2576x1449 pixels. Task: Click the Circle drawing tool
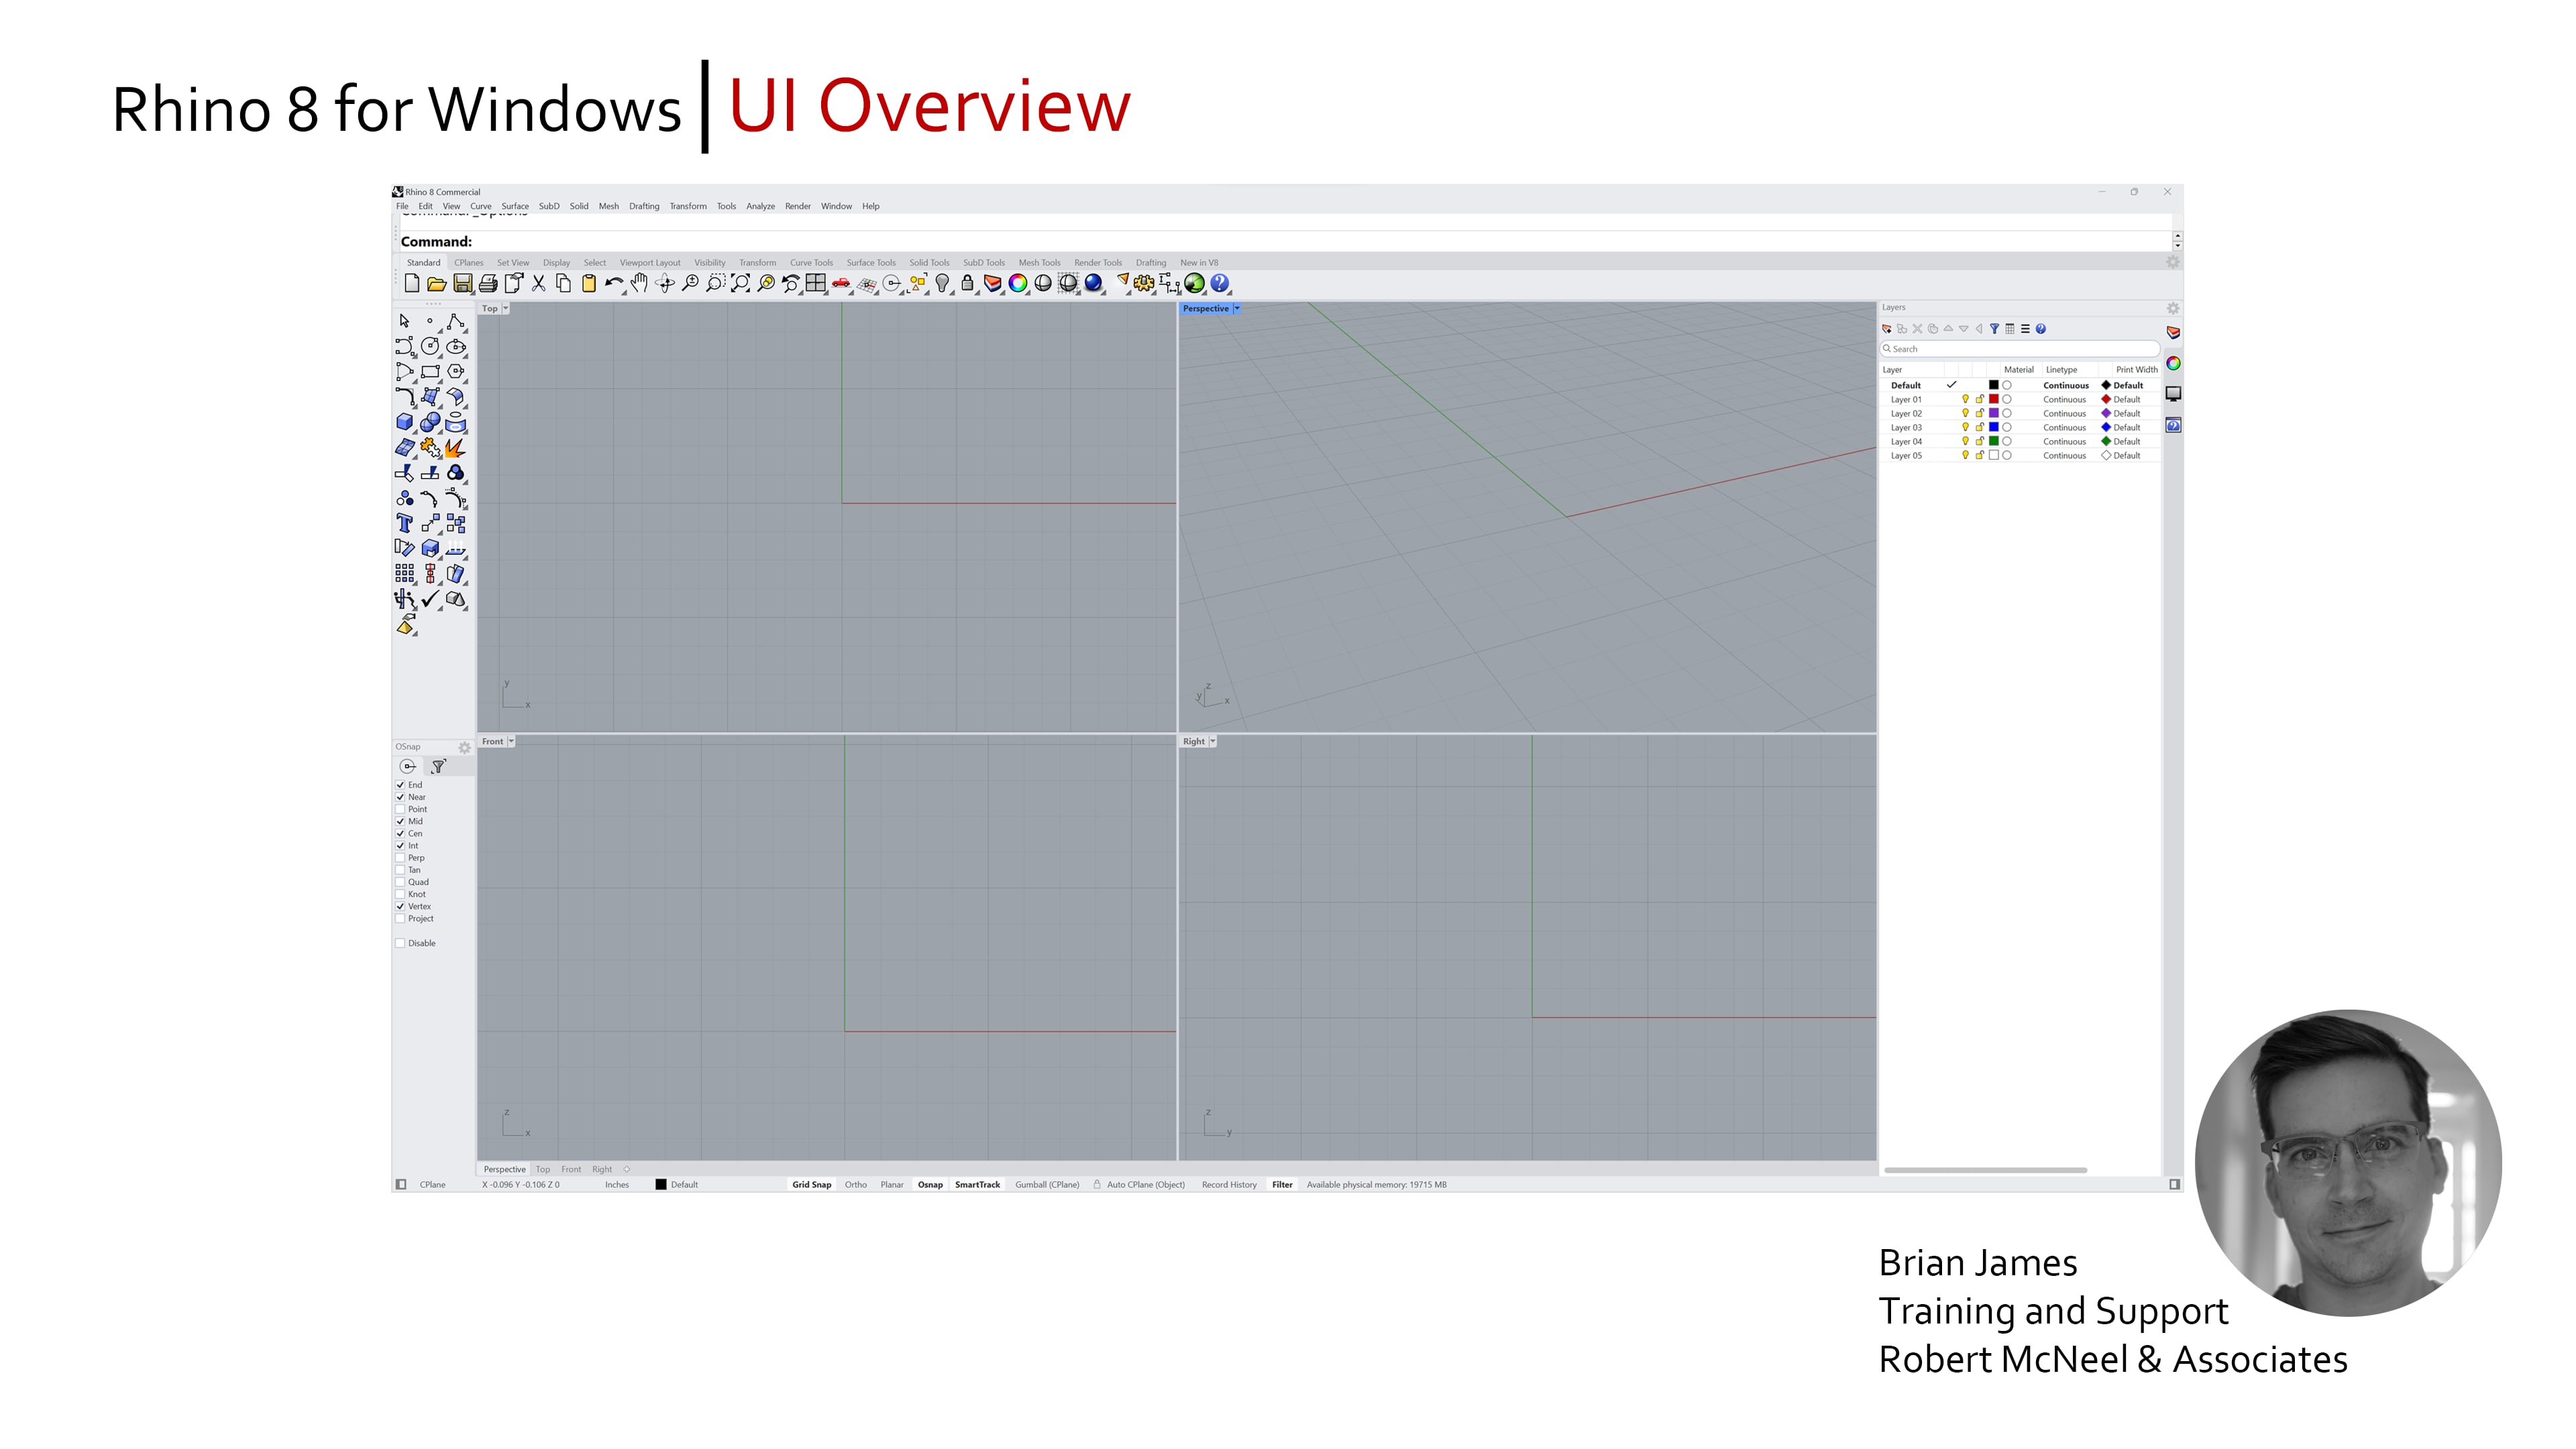coord(430,346)
